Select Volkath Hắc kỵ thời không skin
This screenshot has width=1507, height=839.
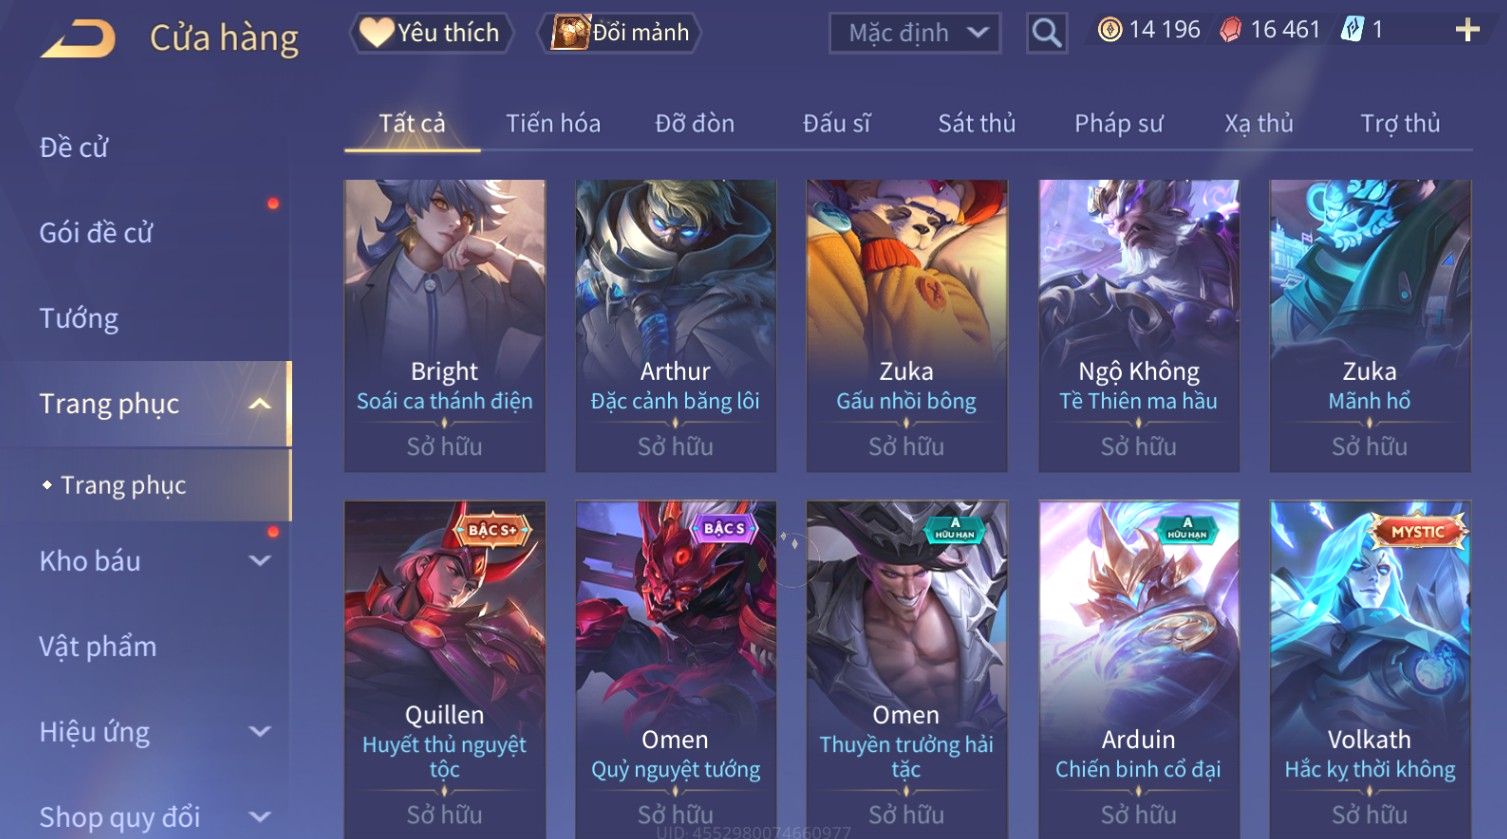coord(1370,670)
